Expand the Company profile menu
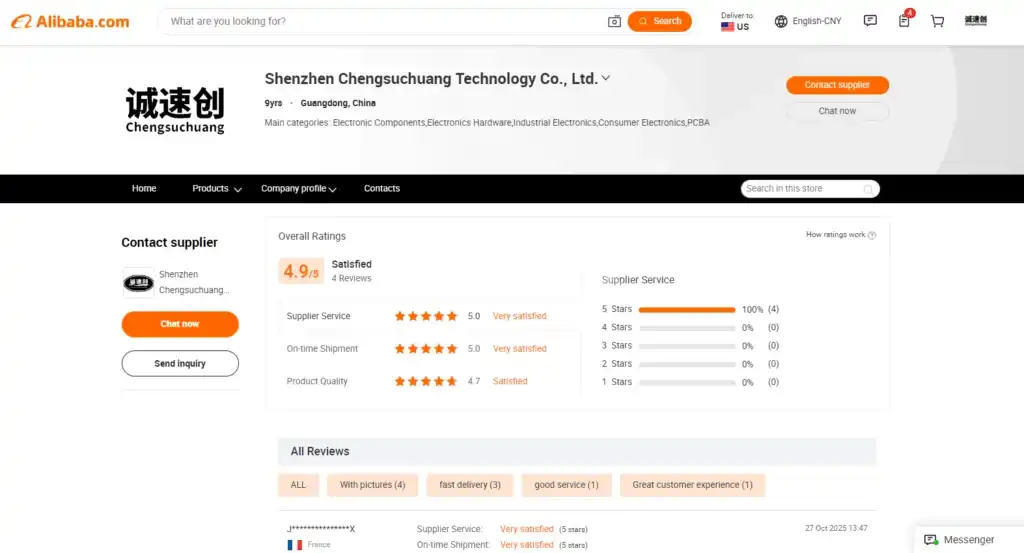Viewport: 1024px width, 553px height. [x=298, y=189]
